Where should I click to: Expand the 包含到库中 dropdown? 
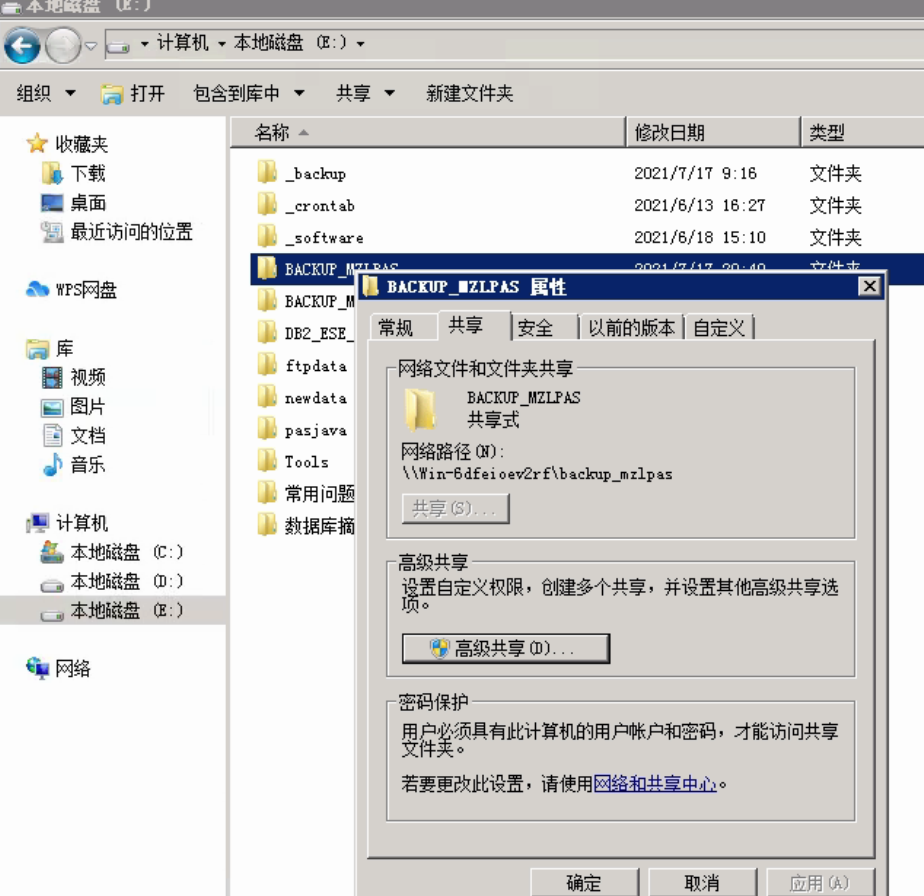248,93
